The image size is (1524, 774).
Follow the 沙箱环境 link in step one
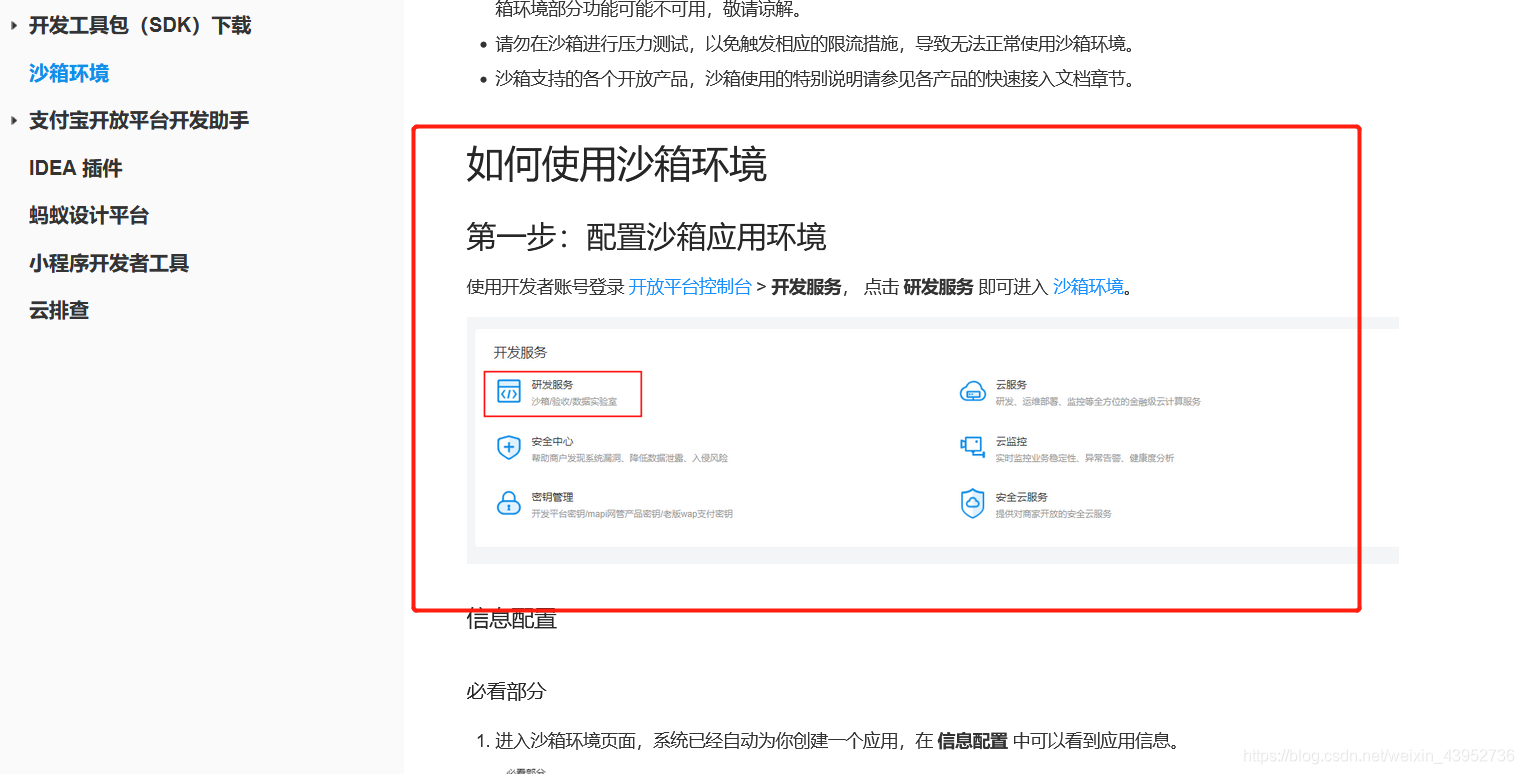(1088, 287)
